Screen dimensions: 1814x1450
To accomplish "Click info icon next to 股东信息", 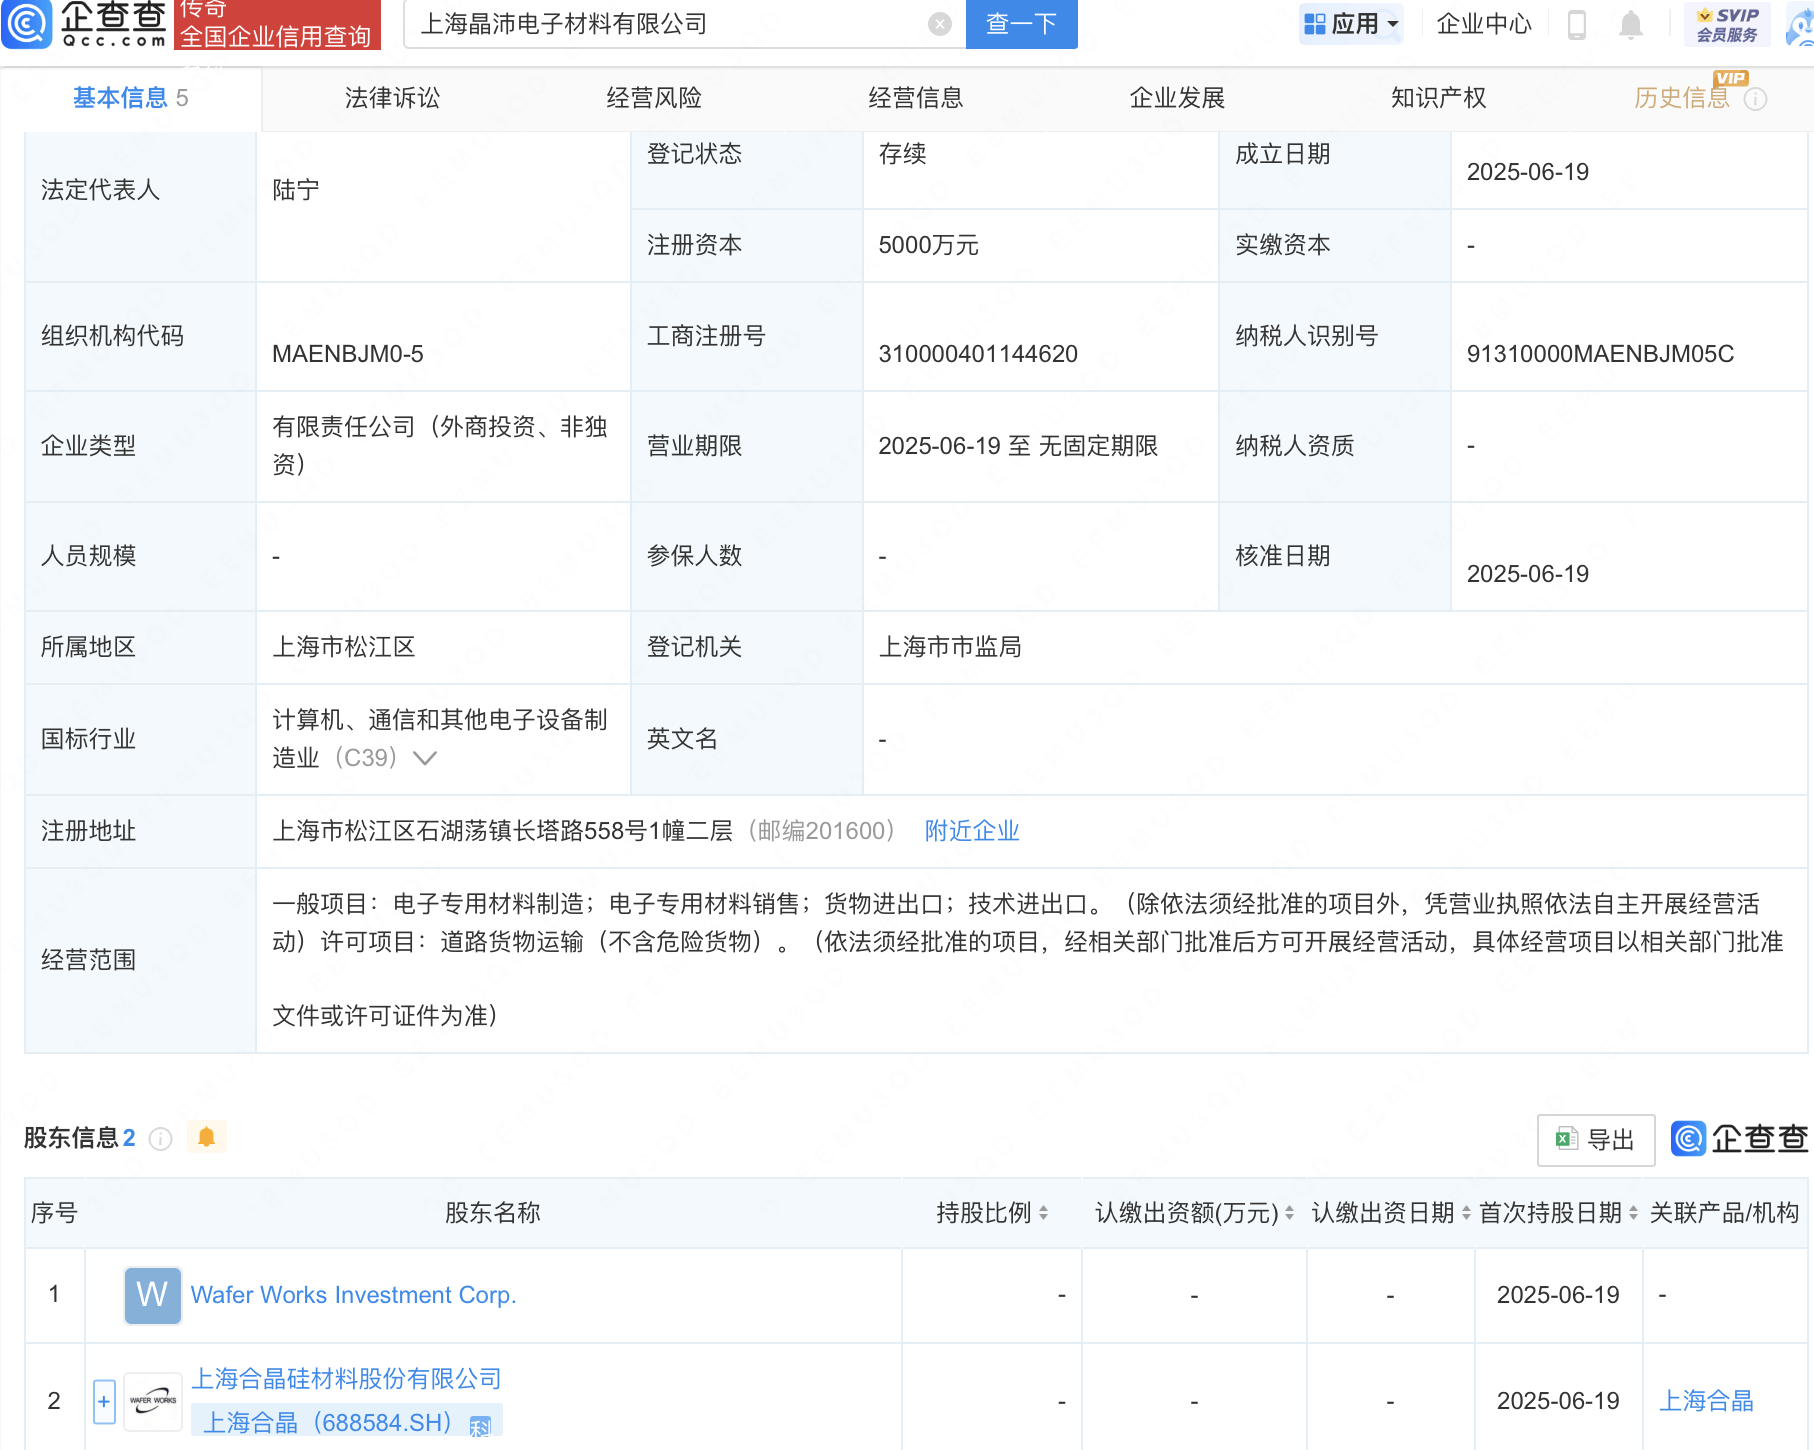I will click(x=160, y=1139).
